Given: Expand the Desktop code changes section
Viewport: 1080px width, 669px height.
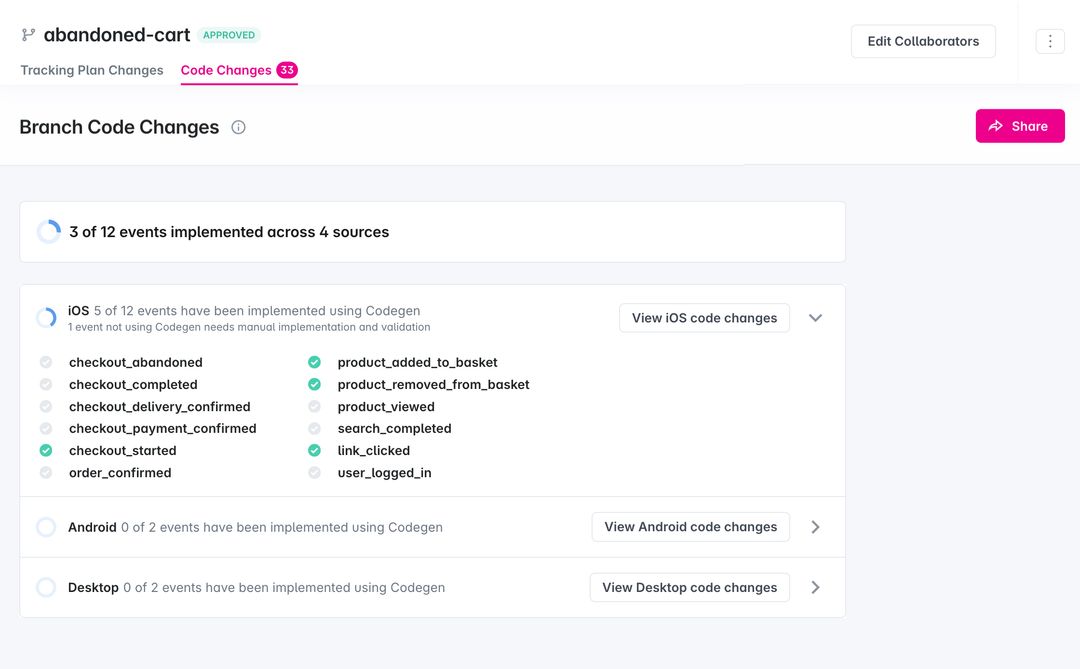Looking at the screenshot, I should click(815, 587).
